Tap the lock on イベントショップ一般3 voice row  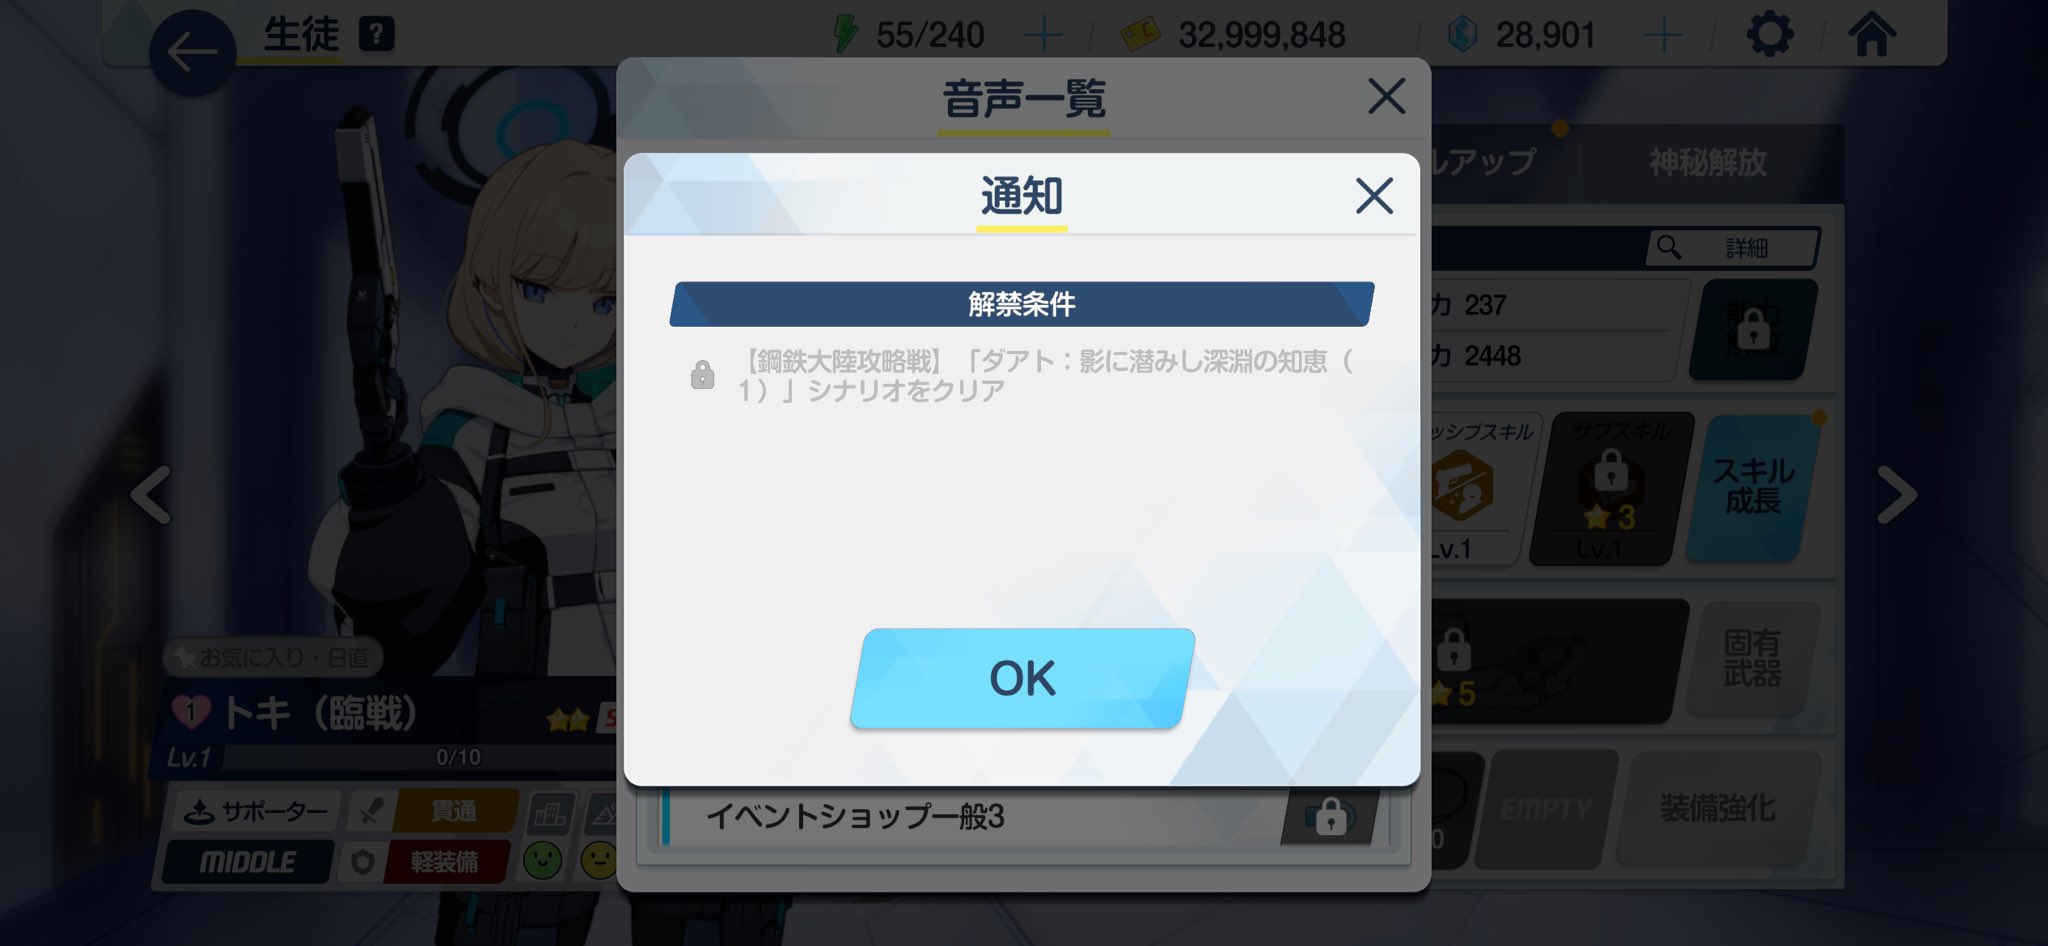click(1330, 817)
